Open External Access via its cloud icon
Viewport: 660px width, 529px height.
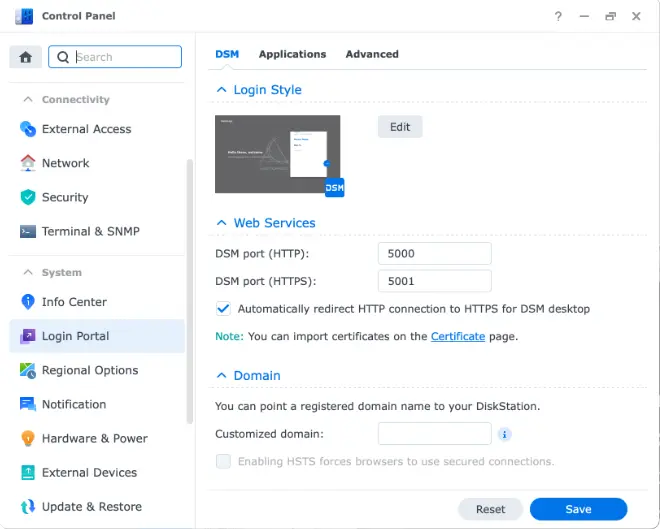(x=28, y=129)
